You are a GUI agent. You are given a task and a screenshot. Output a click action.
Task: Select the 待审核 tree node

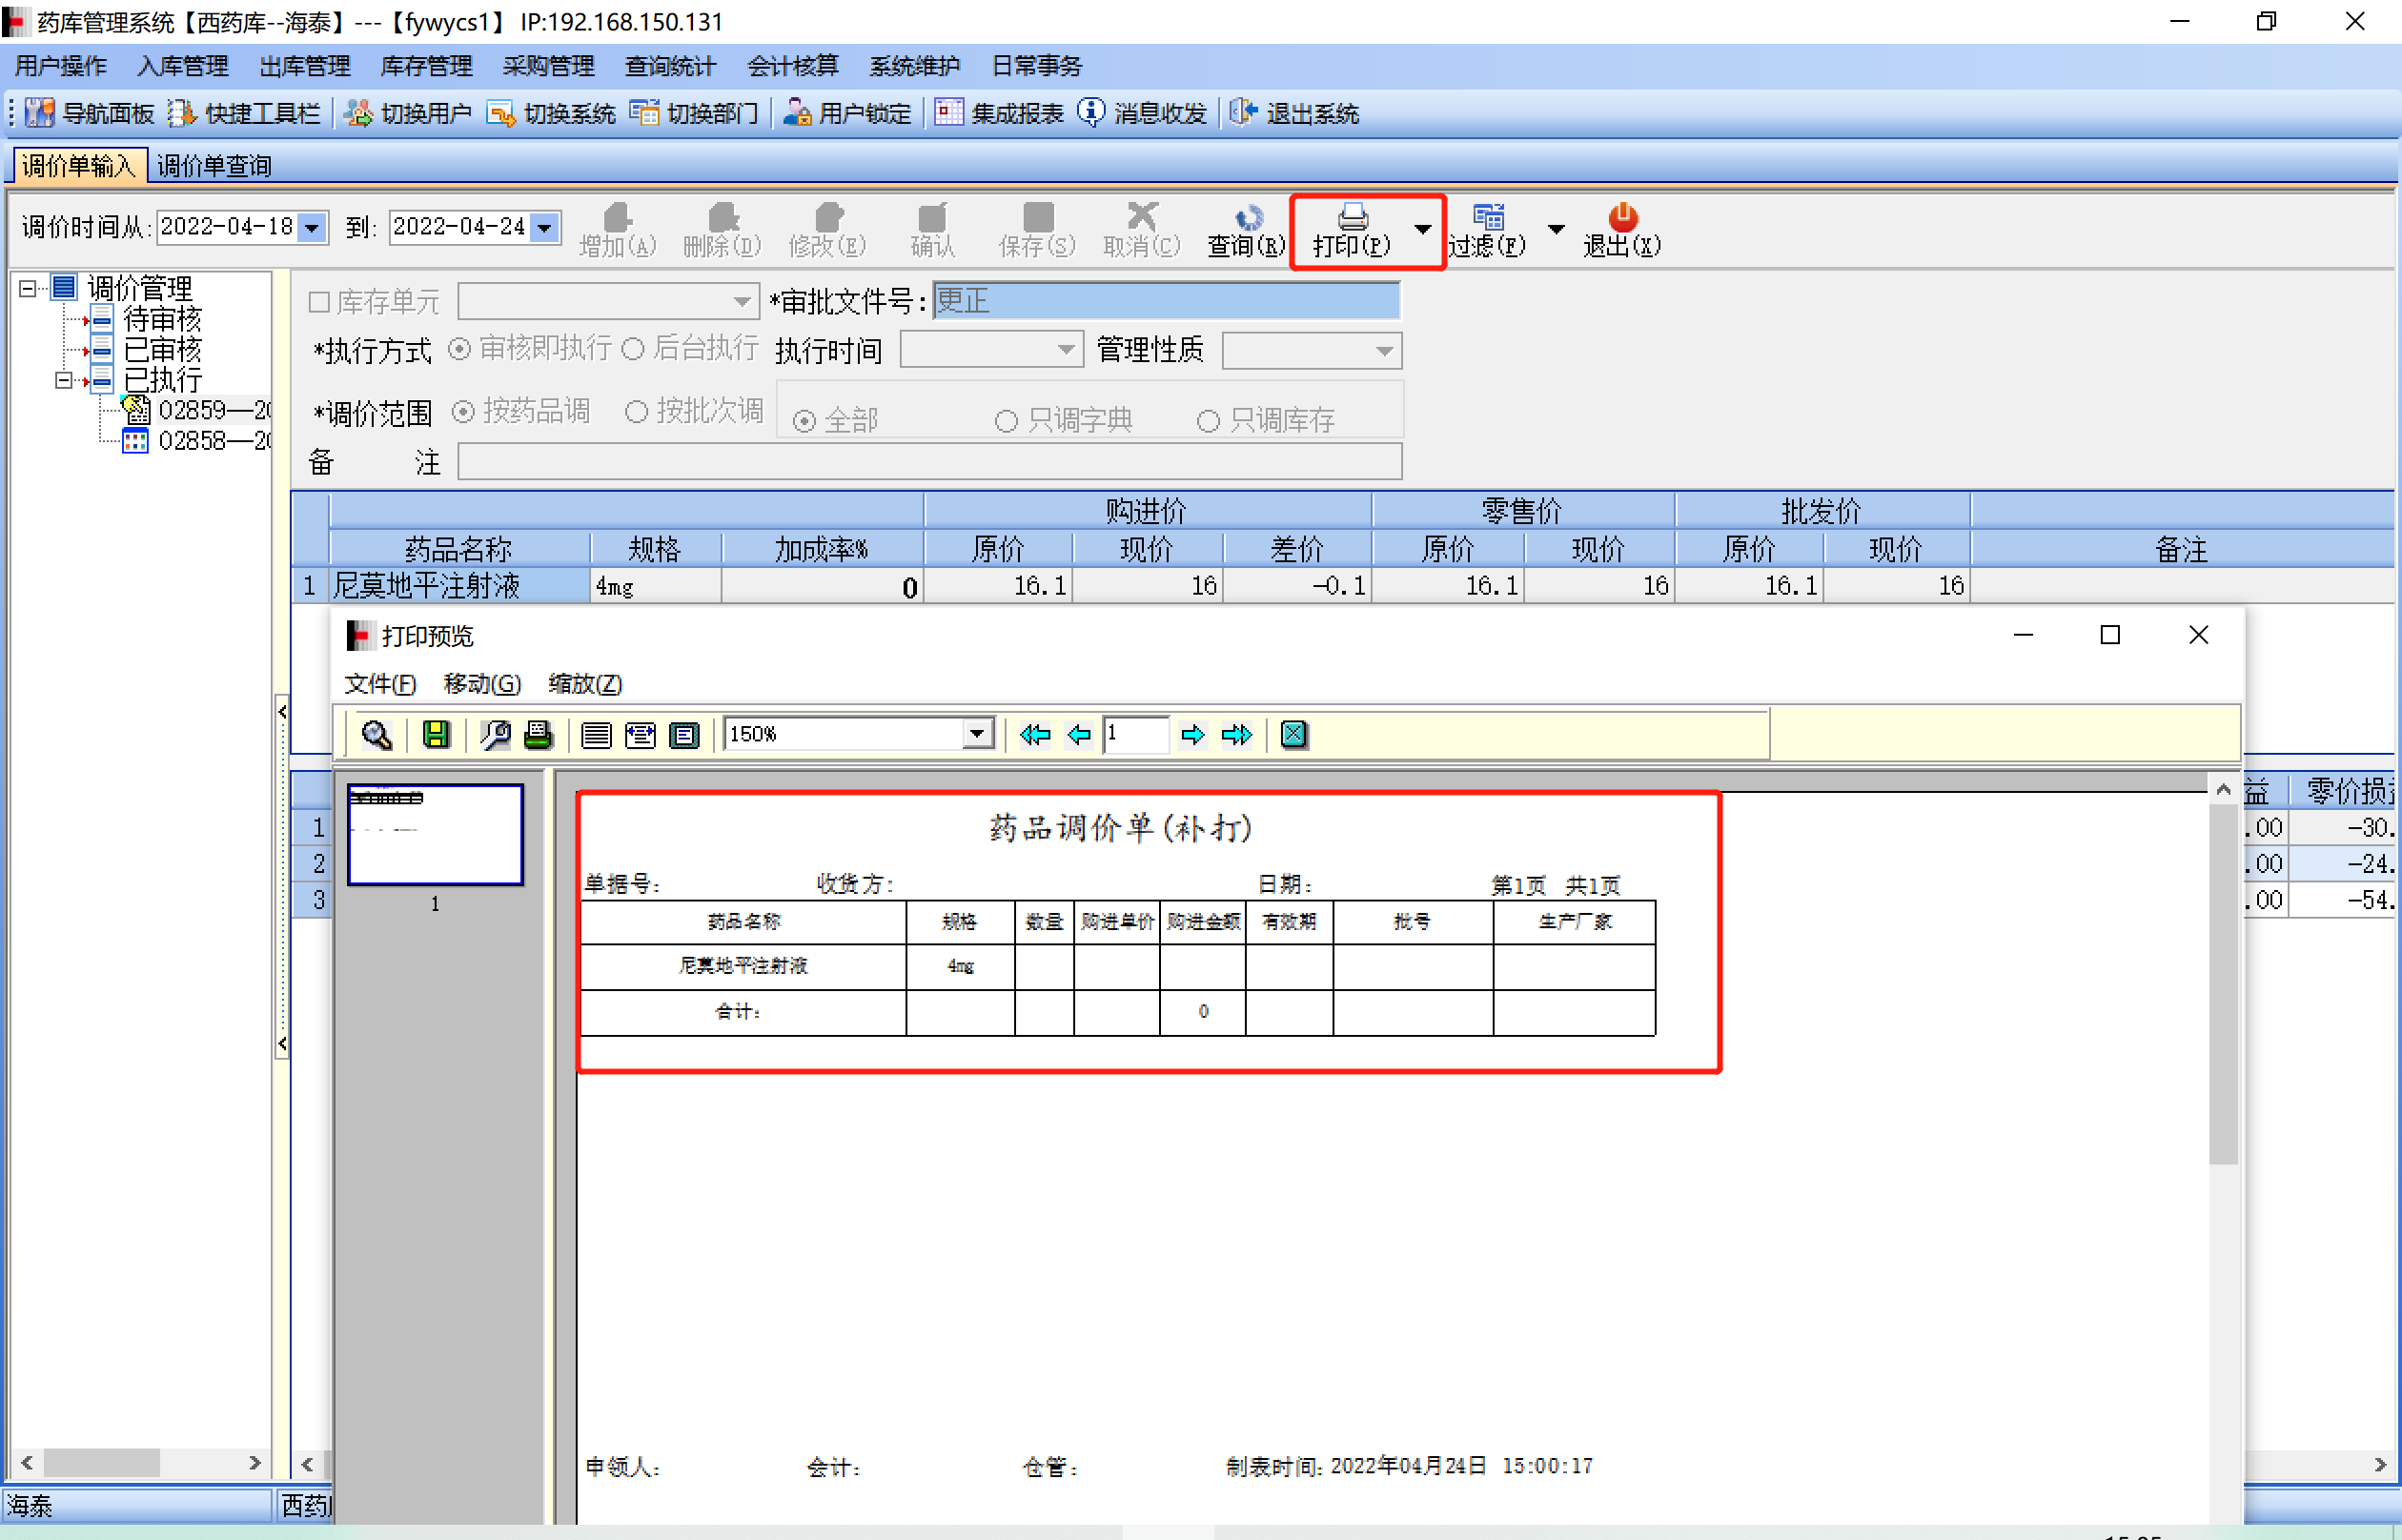click(x=162, y=319)
